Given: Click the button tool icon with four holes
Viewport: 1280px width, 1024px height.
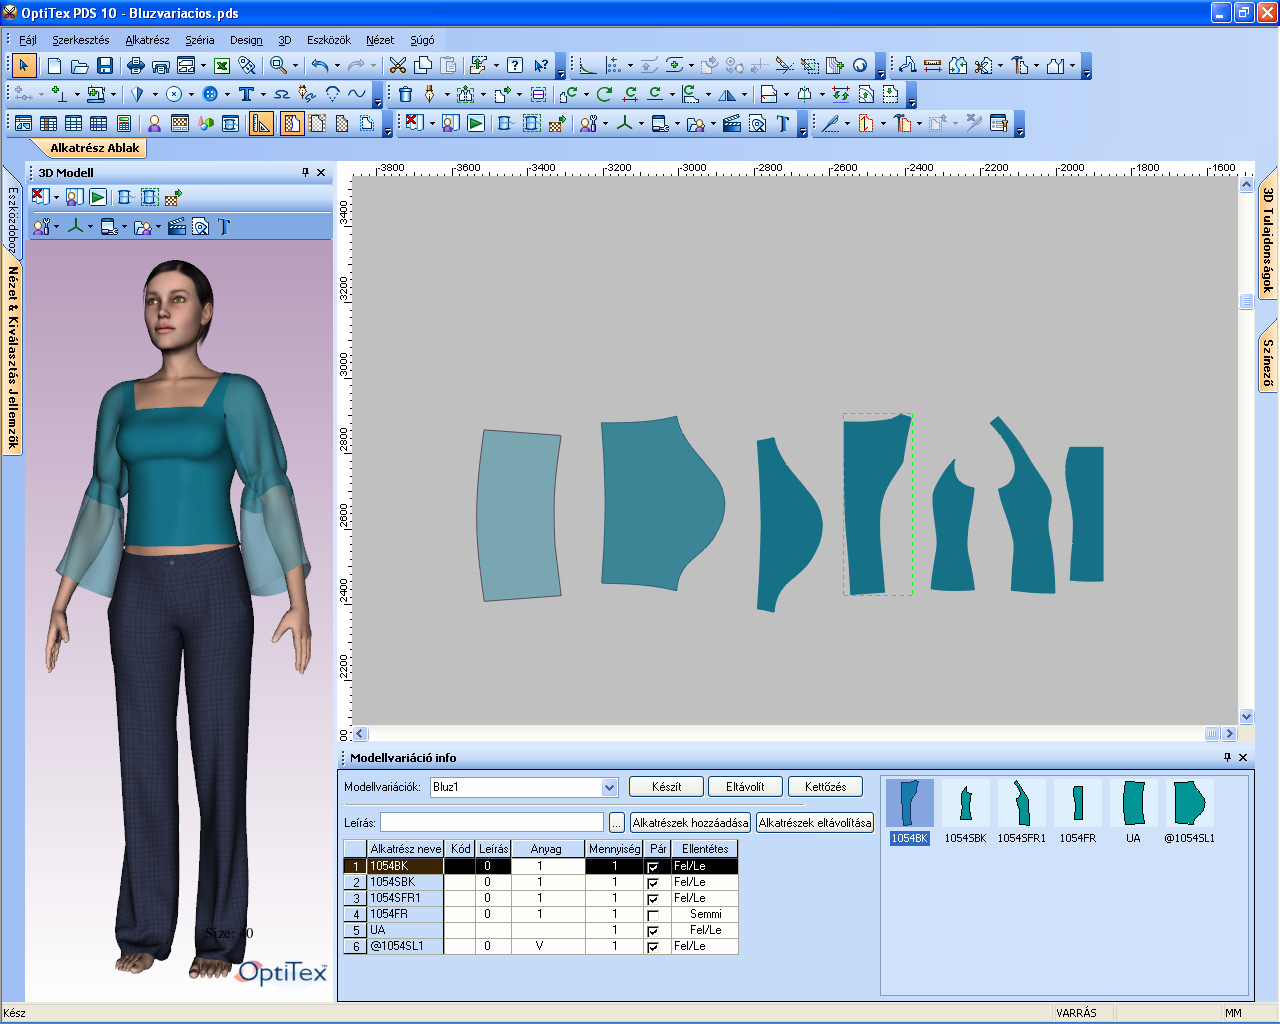Looking at the screenshot, I should [x=210, y=94].
